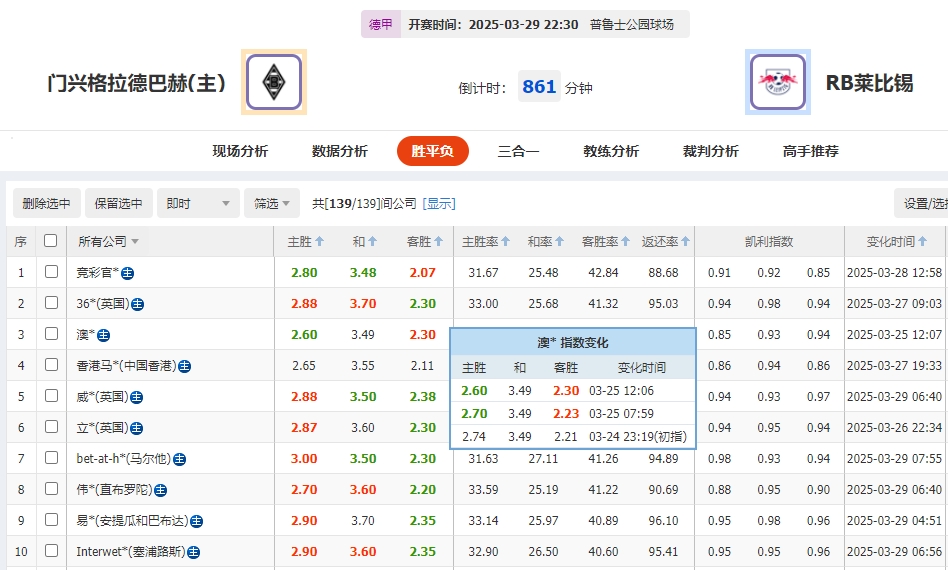948x570 pixels.
Task: Switch to the 数据分析 tab
Action: (340, 151)
